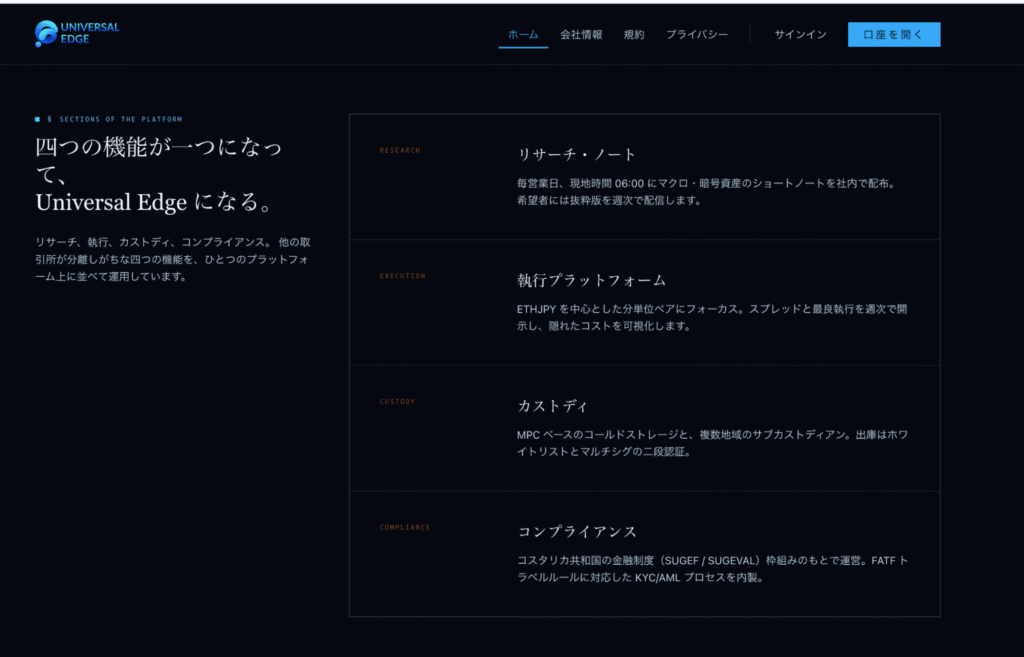Open プライバシー nav link

tap(697, 35)
